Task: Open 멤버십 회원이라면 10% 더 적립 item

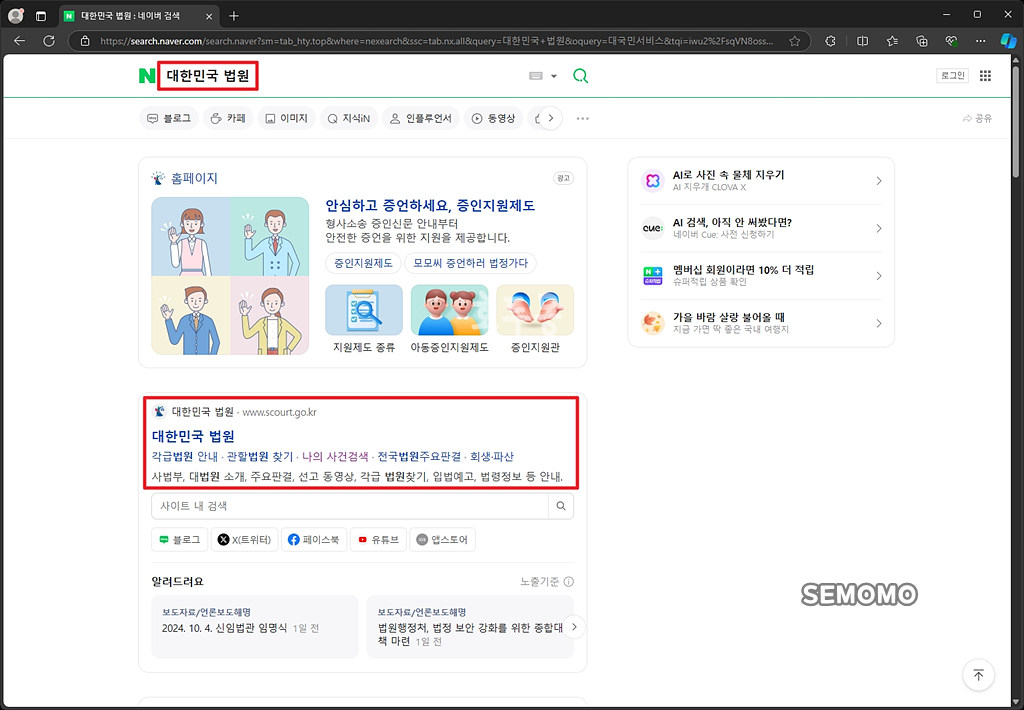Action: click(761, 276)
